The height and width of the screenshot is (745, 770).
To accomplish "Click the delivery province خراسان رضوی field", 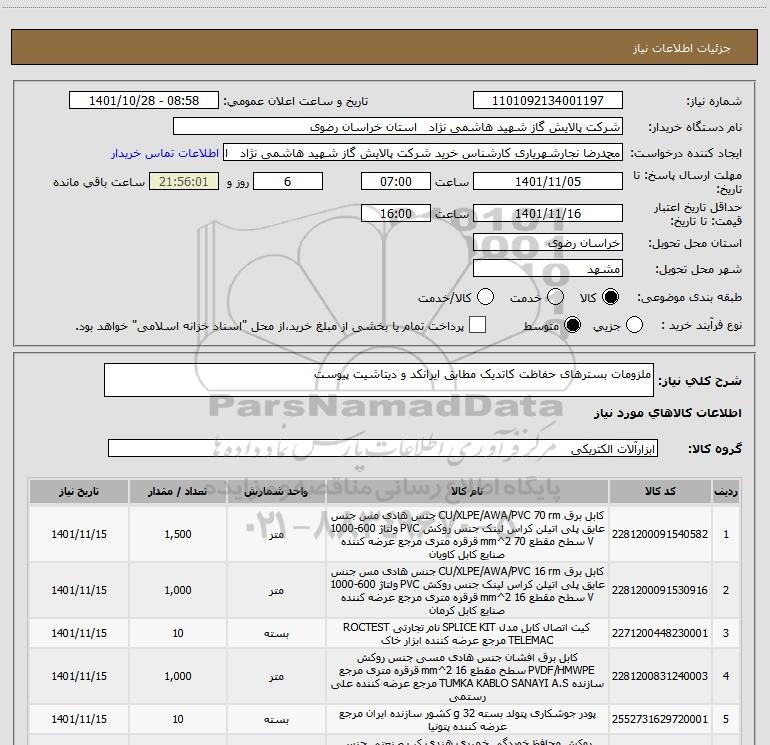I will click(547, 243).
